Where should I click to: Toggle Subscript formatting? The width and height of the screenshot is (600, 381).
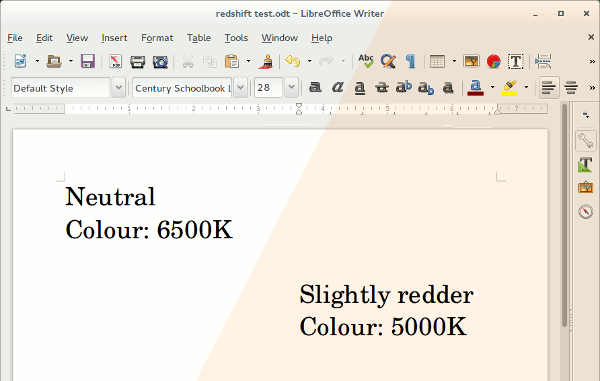(426, 88)
